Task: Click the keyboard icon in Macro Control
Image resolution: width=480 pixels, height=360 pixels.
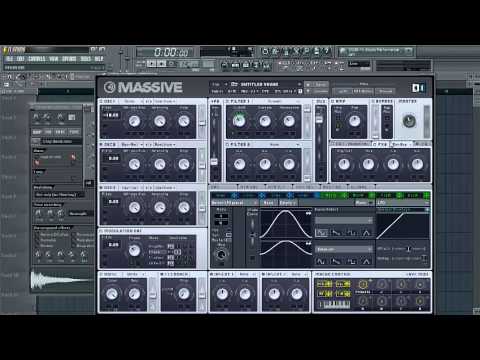Action: click(334, 304)
